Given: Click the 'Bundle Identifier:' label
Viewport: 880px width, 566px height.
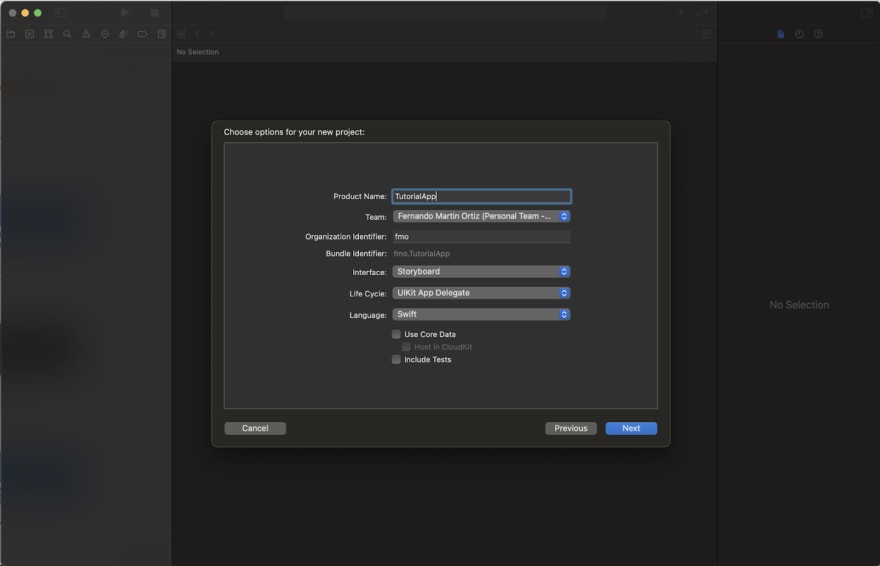Looking at the screenshot, I should click(x=356, y=254).
